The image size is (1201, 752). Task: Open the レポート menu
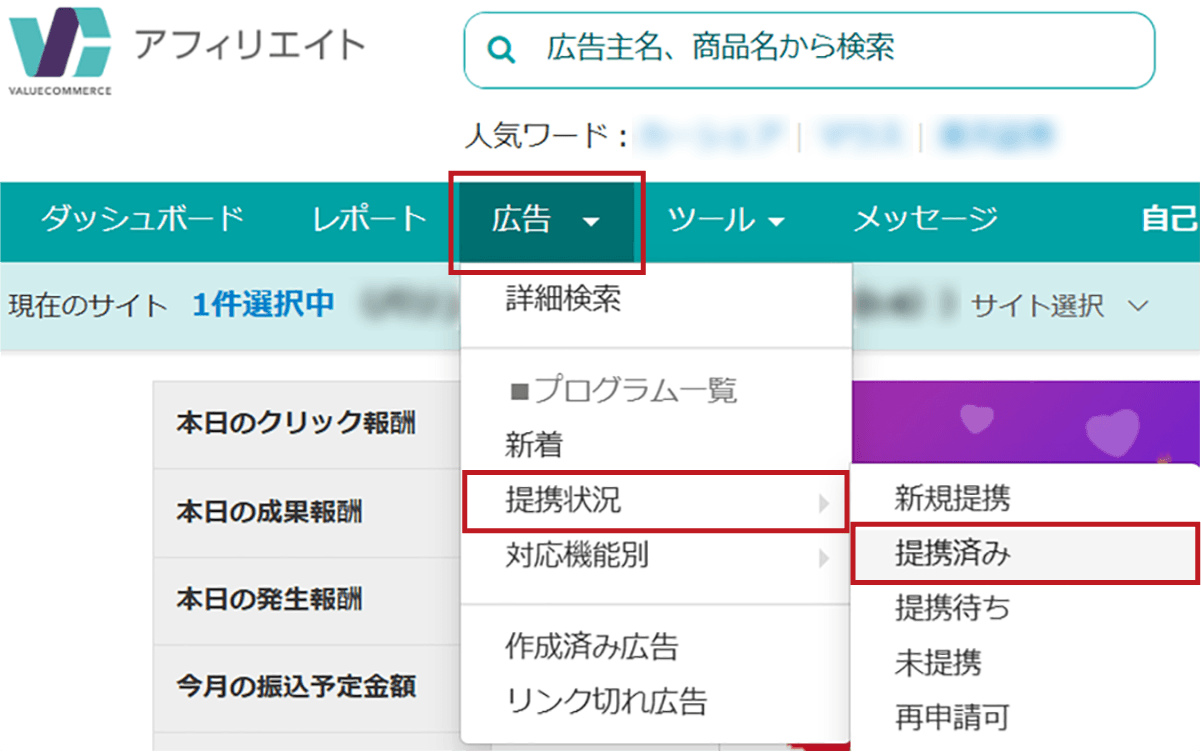point(368,218)
